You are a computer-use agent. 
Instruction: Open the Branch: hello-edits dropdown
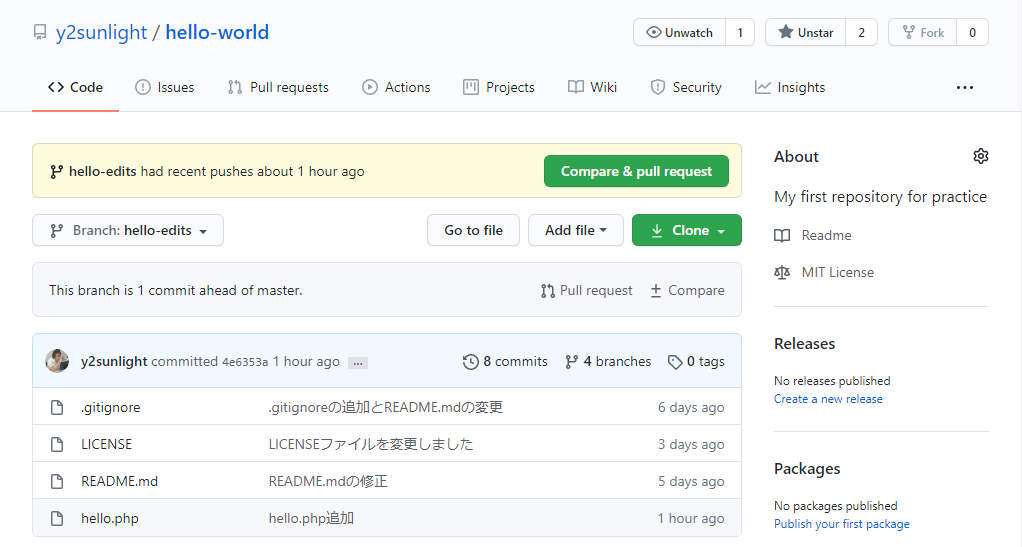click(128, 230)
